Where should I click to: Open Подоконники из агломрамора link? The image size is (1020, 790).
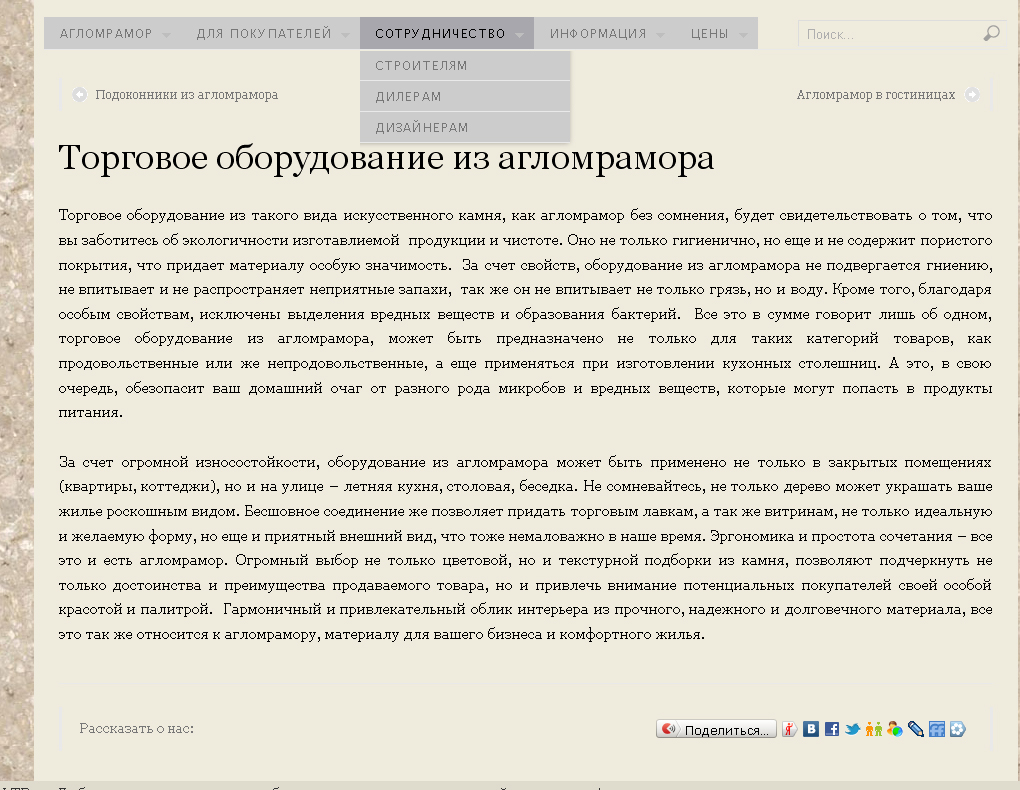pos(187,95)
